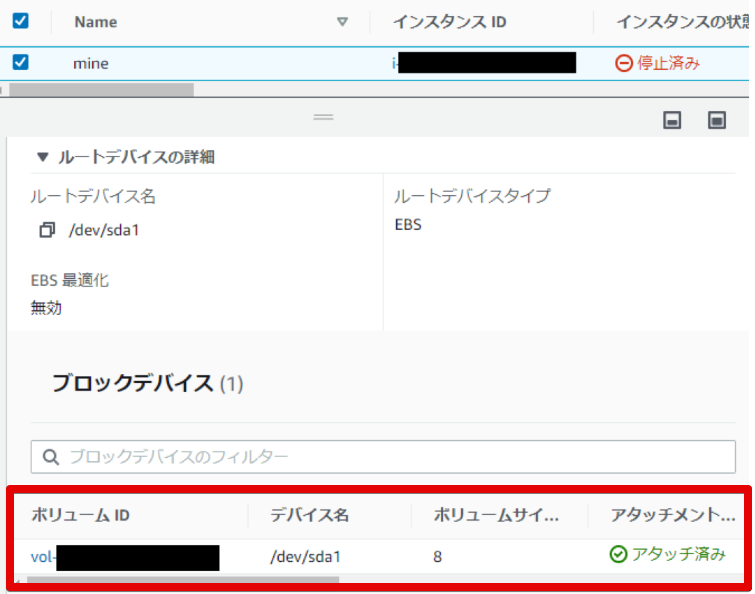755x594 pixels.
Task: Click the 停止済み stopped status
Action: [x=668, y=63]
